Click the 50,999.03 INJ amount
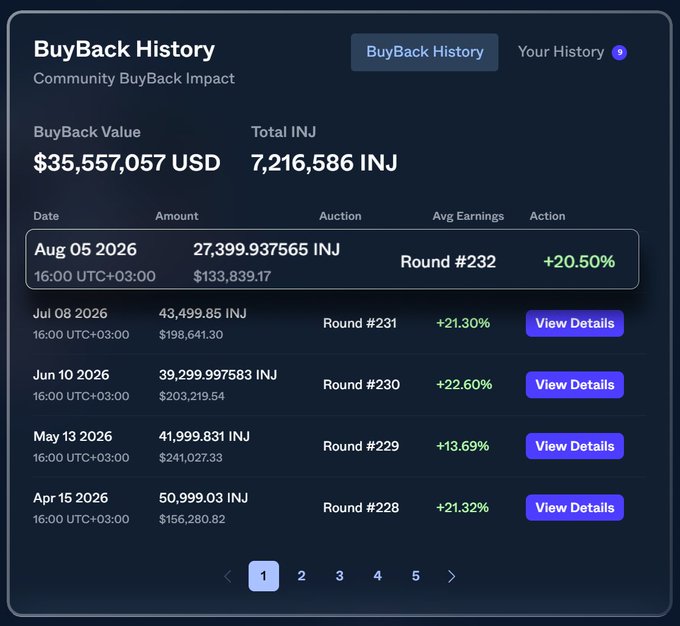 coord(203,498)
